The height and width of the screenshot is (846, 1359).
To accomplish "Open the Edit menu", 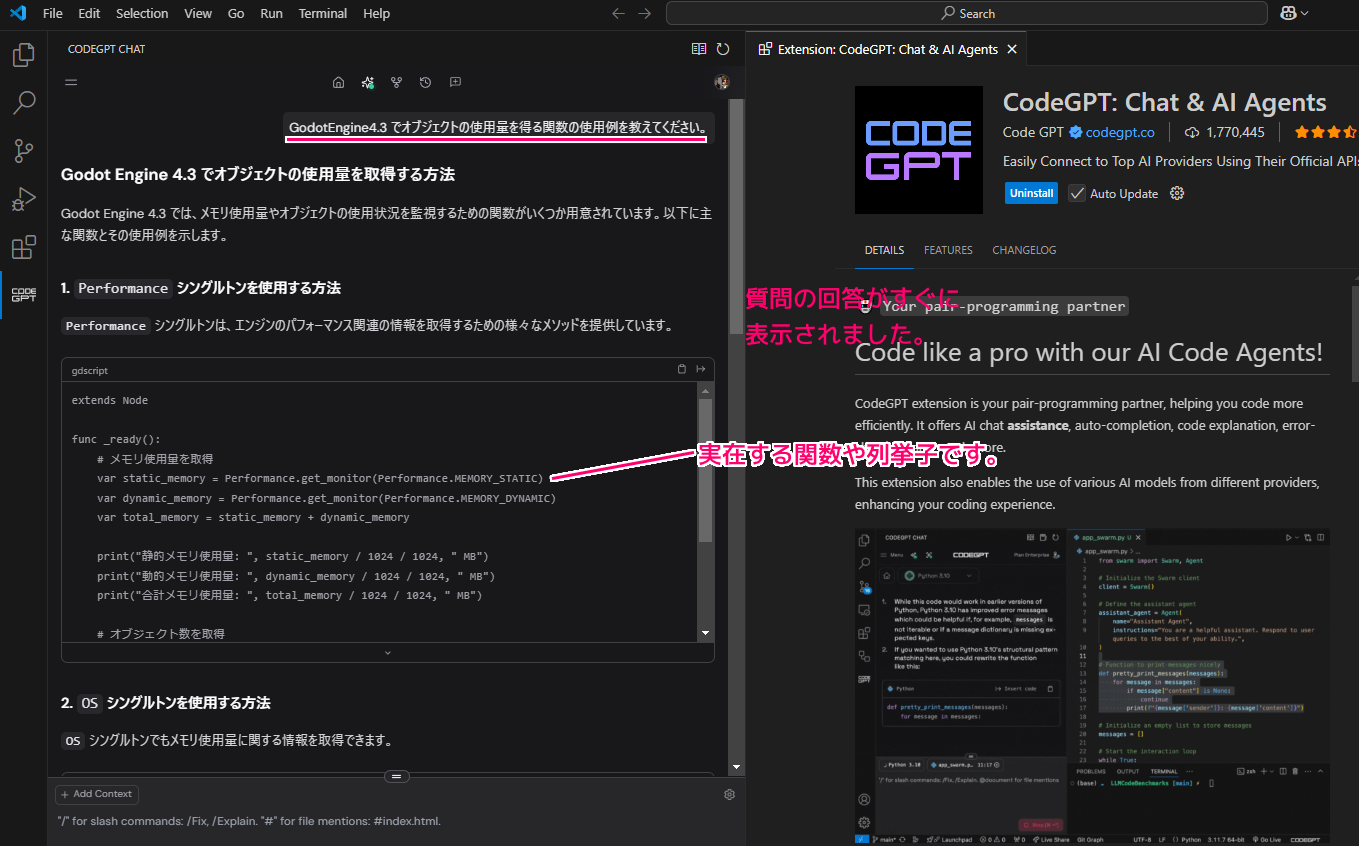I will 89,13.
